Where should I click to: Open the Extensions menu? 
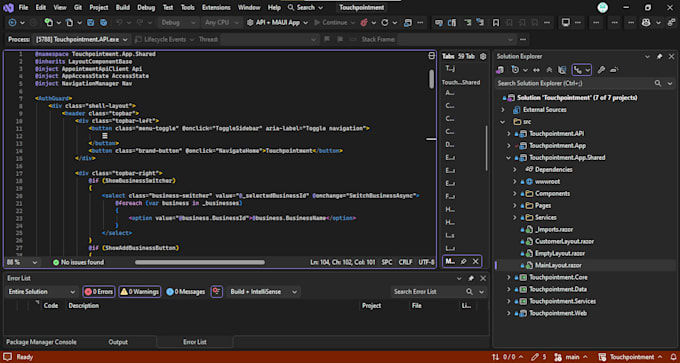point(216,8)
